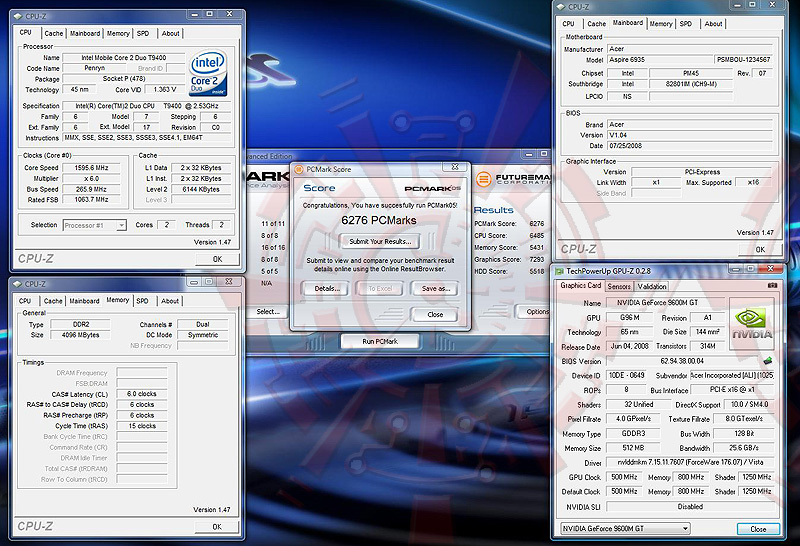
Task: Save the GPU BIOS using the chip icon
Action: [768, 361]
